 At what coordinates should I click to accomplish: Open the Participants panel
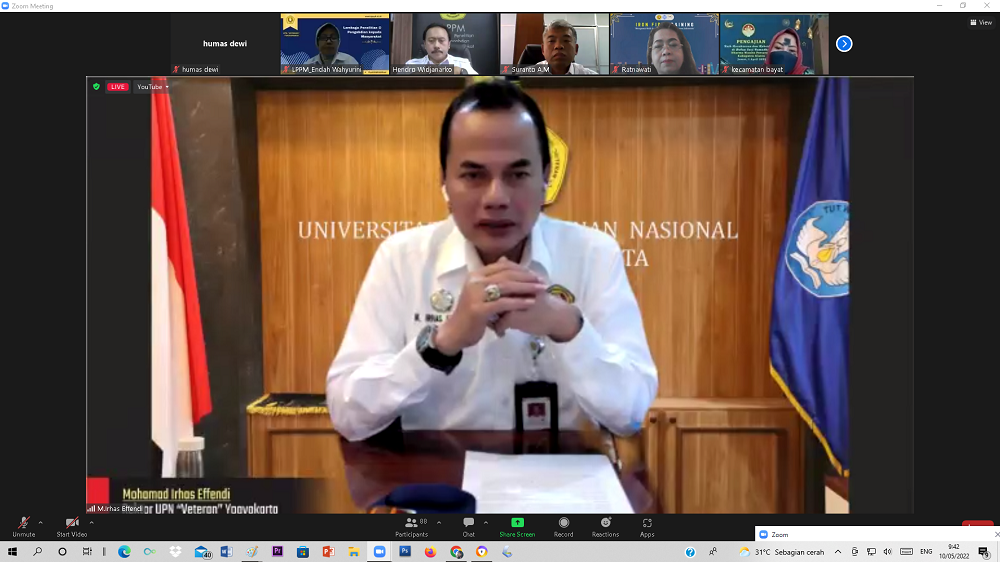(x=411, y=525)
